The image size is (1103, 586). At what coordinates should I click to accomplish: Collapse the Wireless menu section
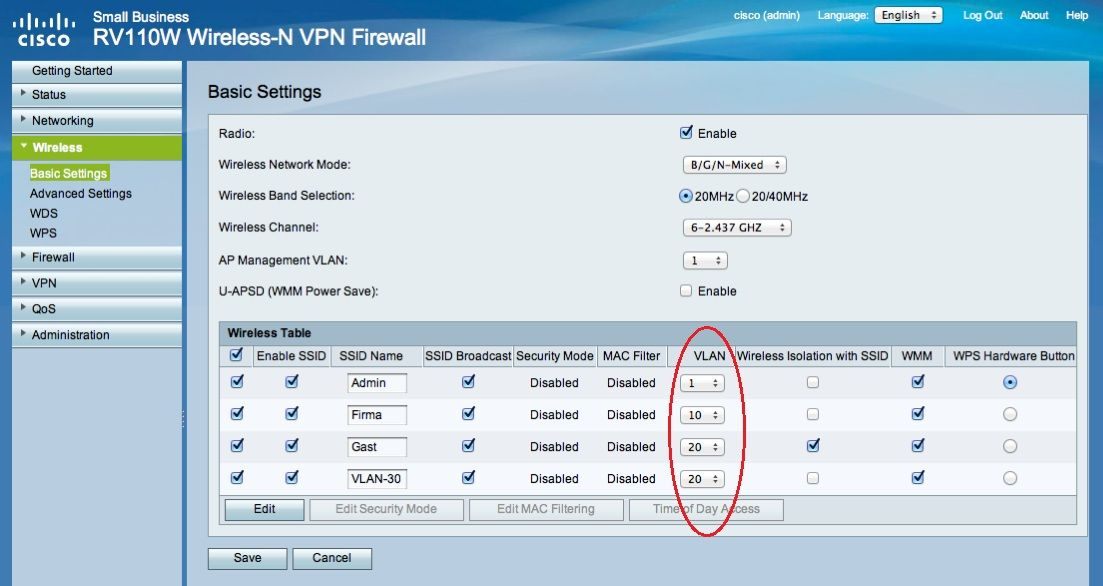click(x=97, y=147)
